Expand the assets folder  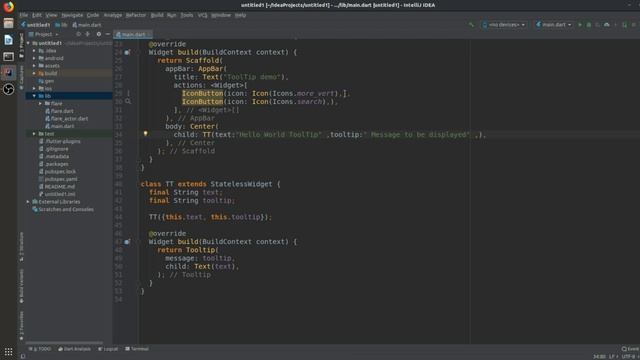(34, 66)
